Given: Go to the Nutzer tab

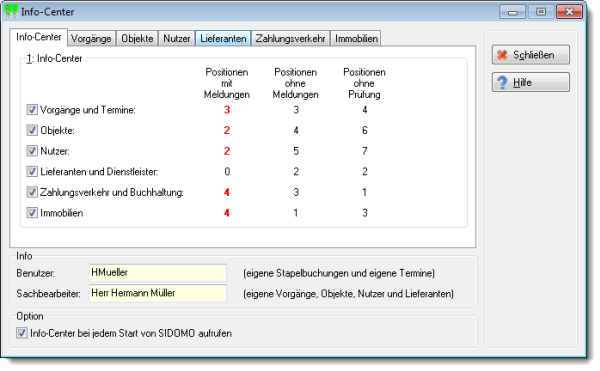Looking at the screenshot, I should (x=176, y=39).
